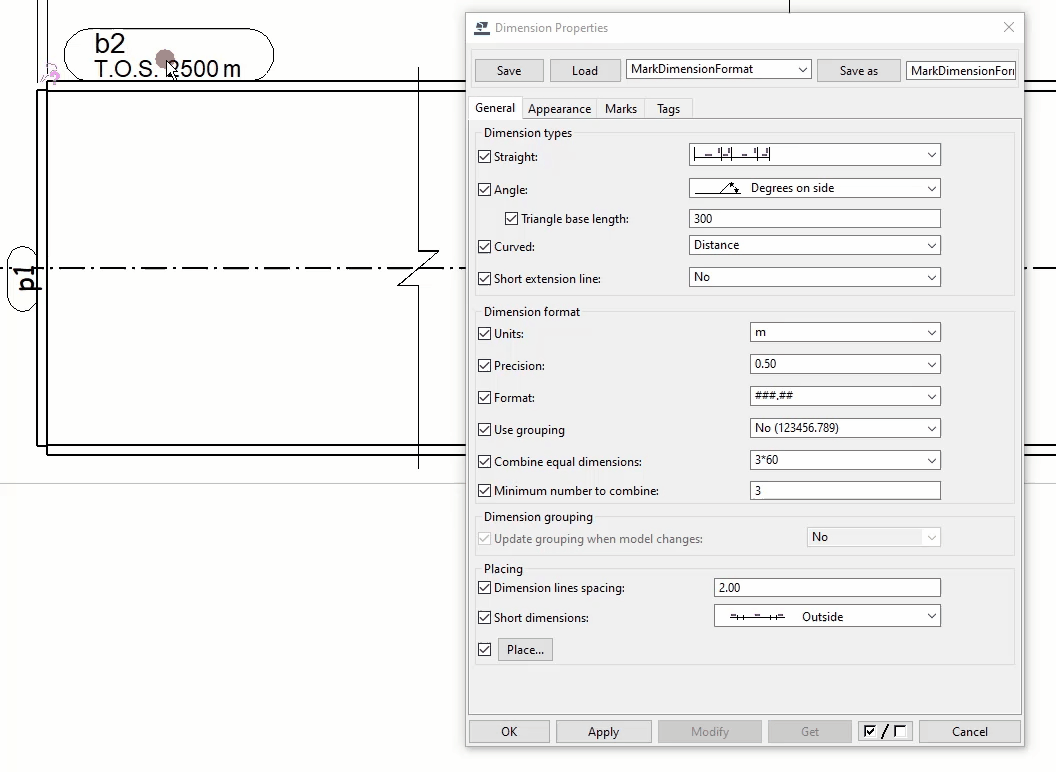Screen dimensions: 1056x772
Task: Click the check/uncheck all switches icon
Action: [884, 731]
